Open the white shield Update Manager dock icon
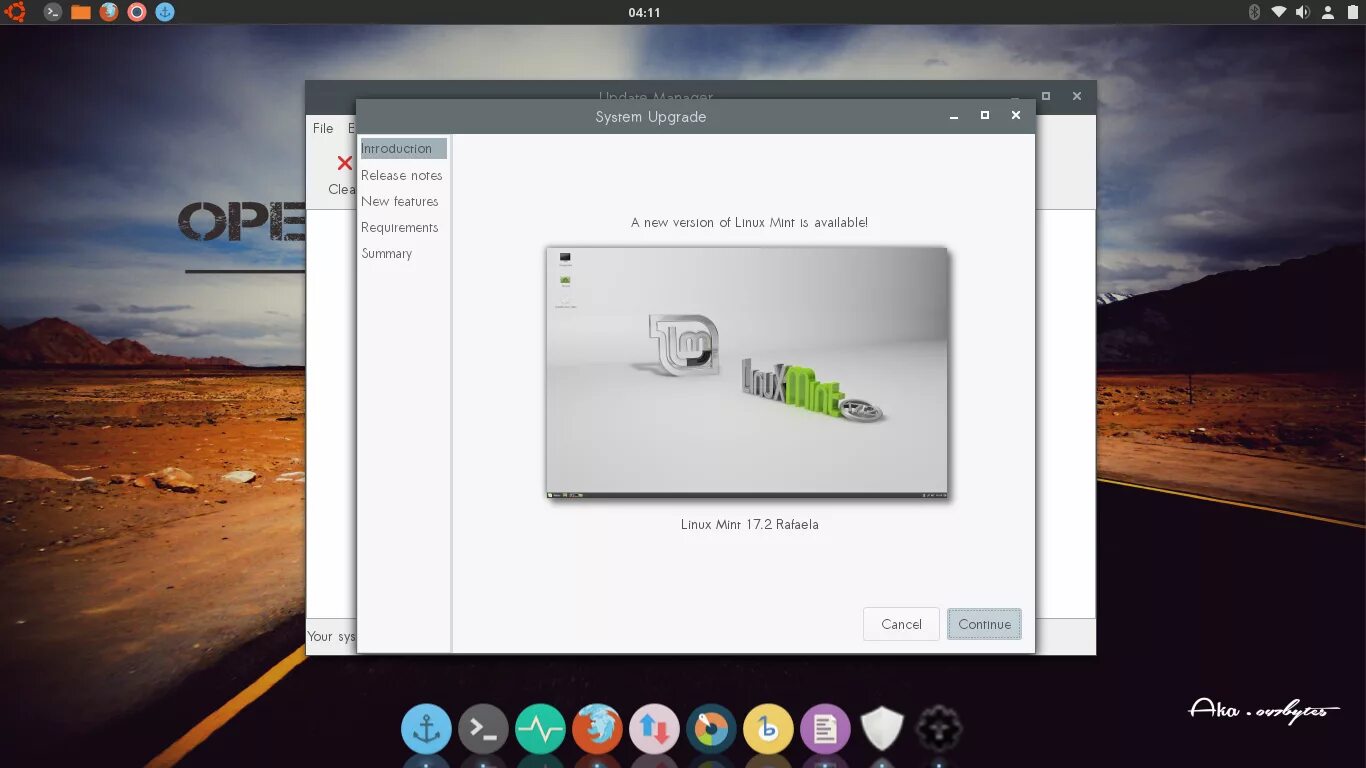This screenshot has width=1366, height=768. [x=882, y=729]
